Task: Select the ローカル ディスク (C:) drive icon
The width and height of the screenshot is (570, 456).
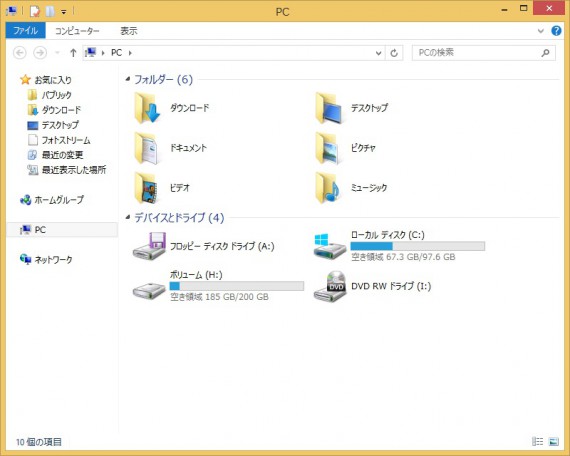Action: pyautogui.click(x=329, y=246)
